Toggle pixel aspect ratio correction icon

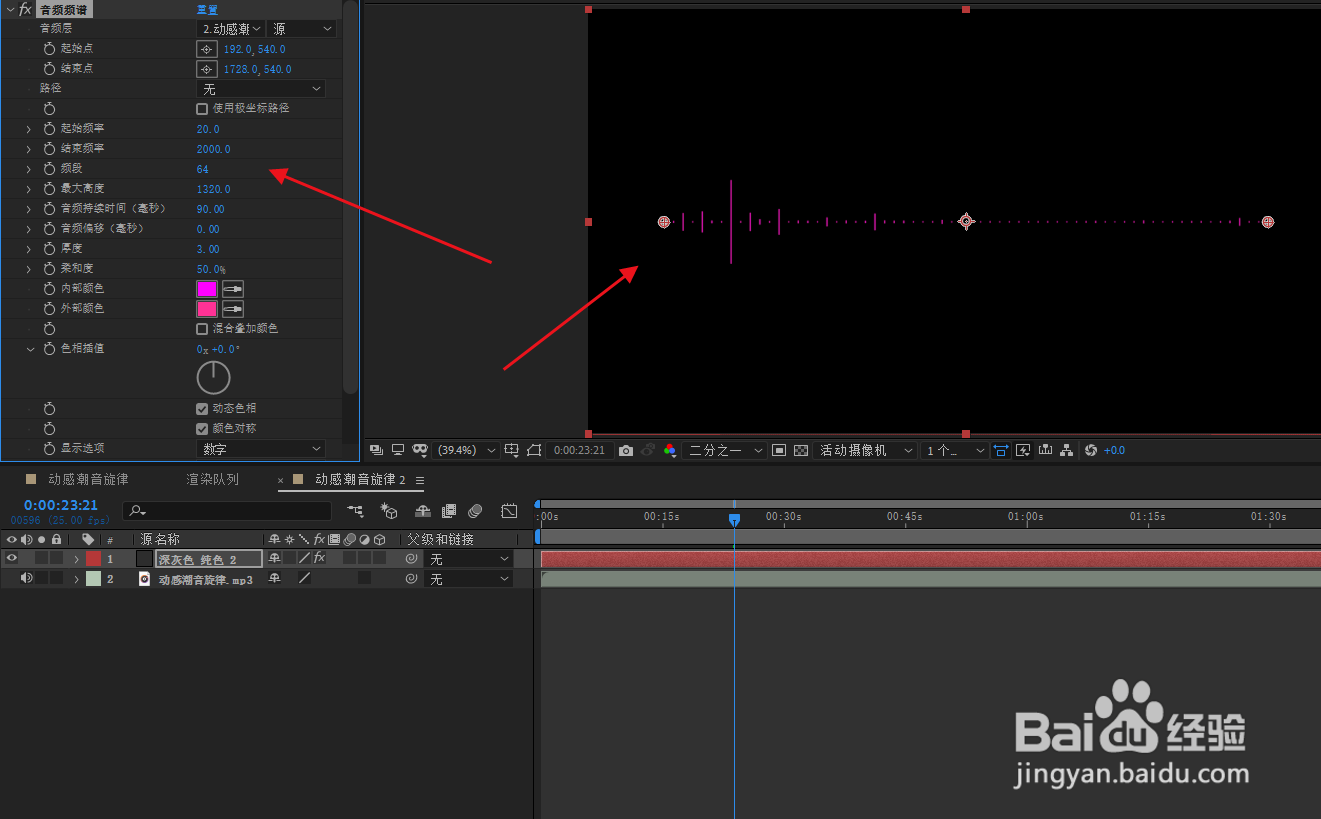(1001, 451)
